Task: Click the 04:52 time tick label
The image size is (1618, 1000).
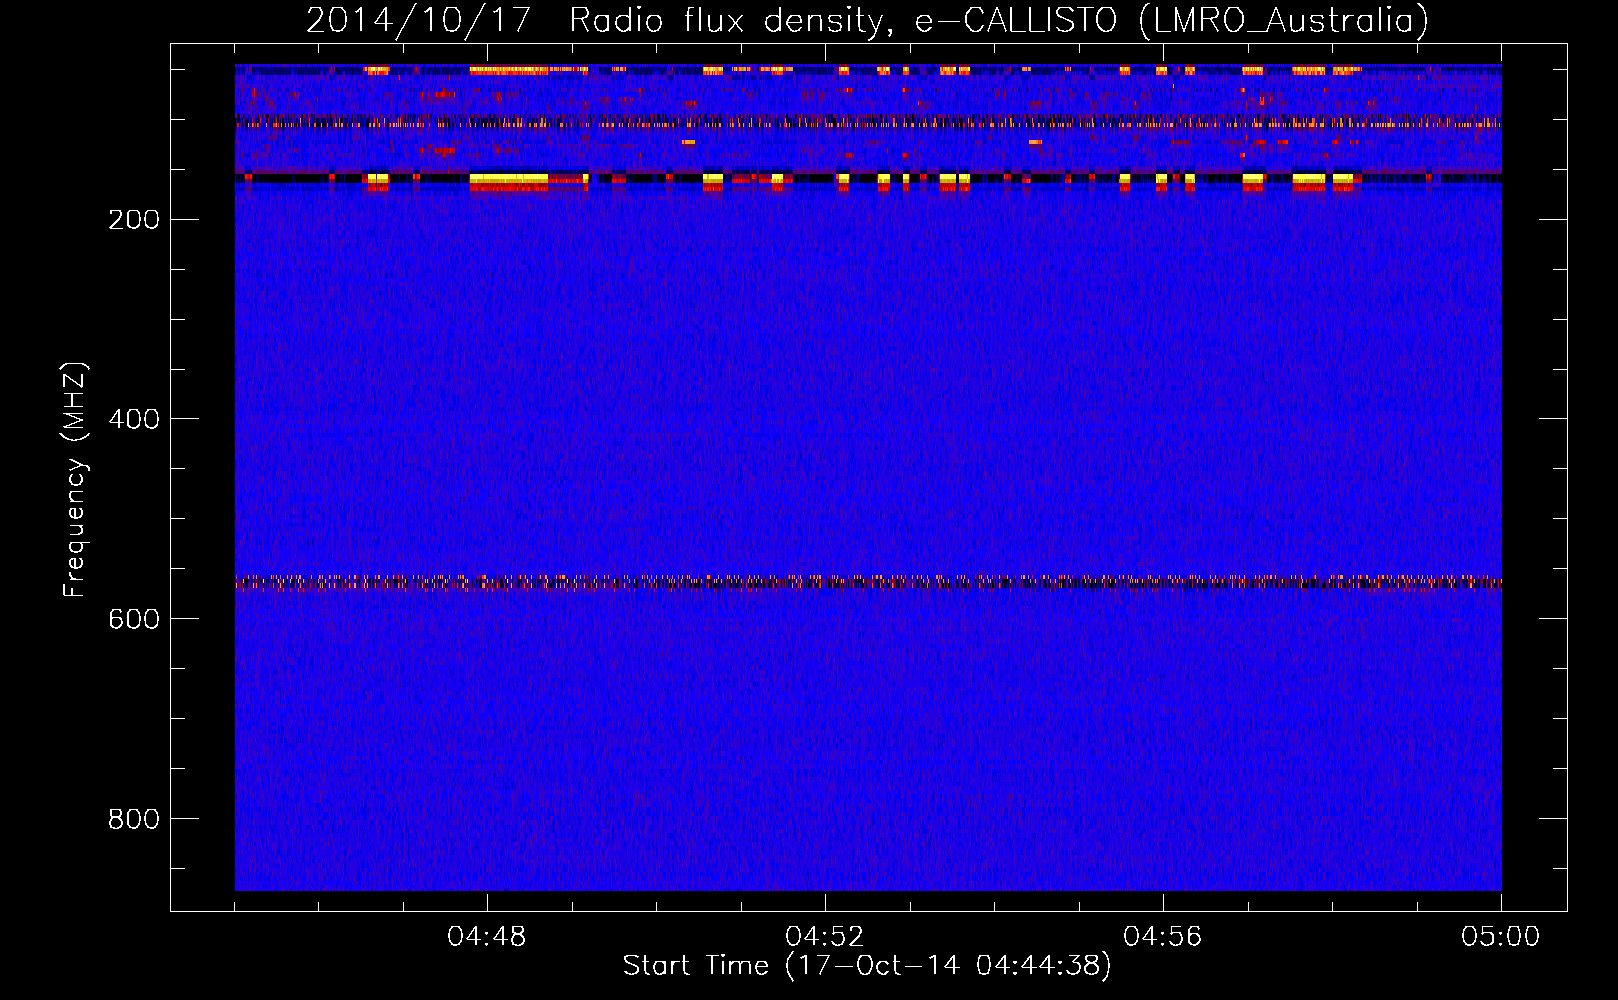Action: tap(825, 937)
